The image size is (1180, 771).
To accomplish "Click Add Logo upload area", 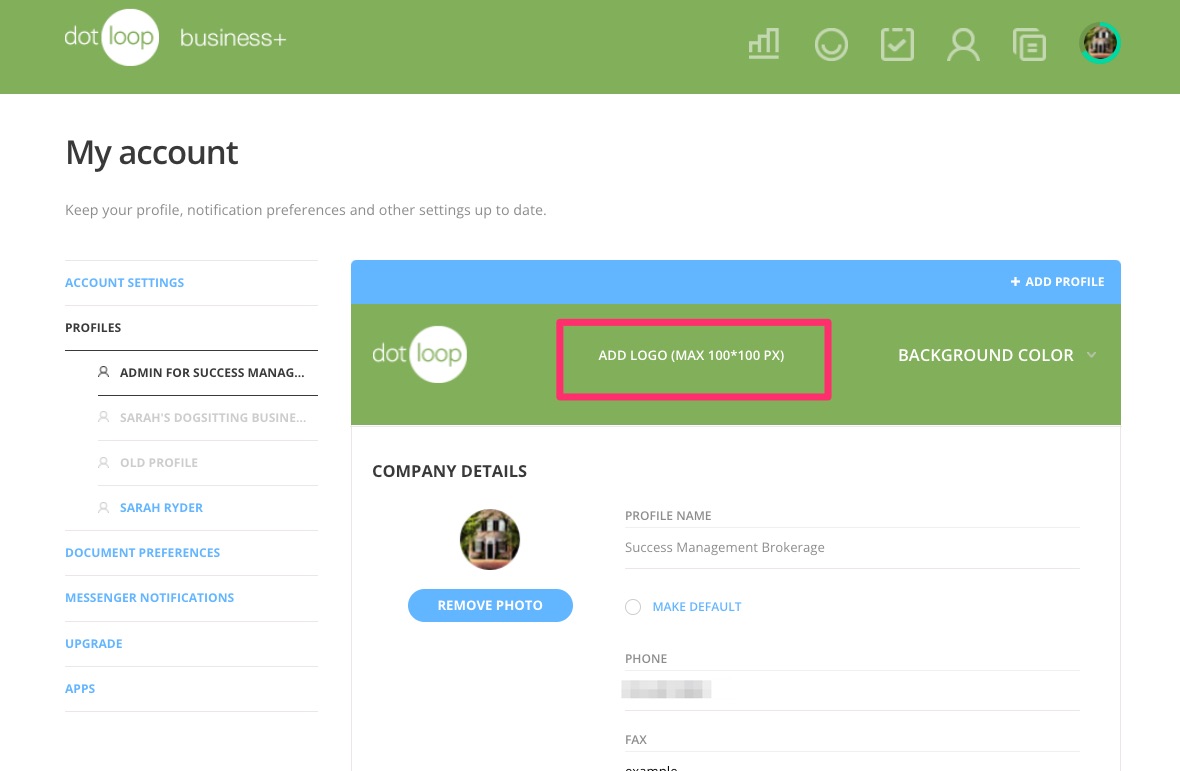I will coord(692,356).
